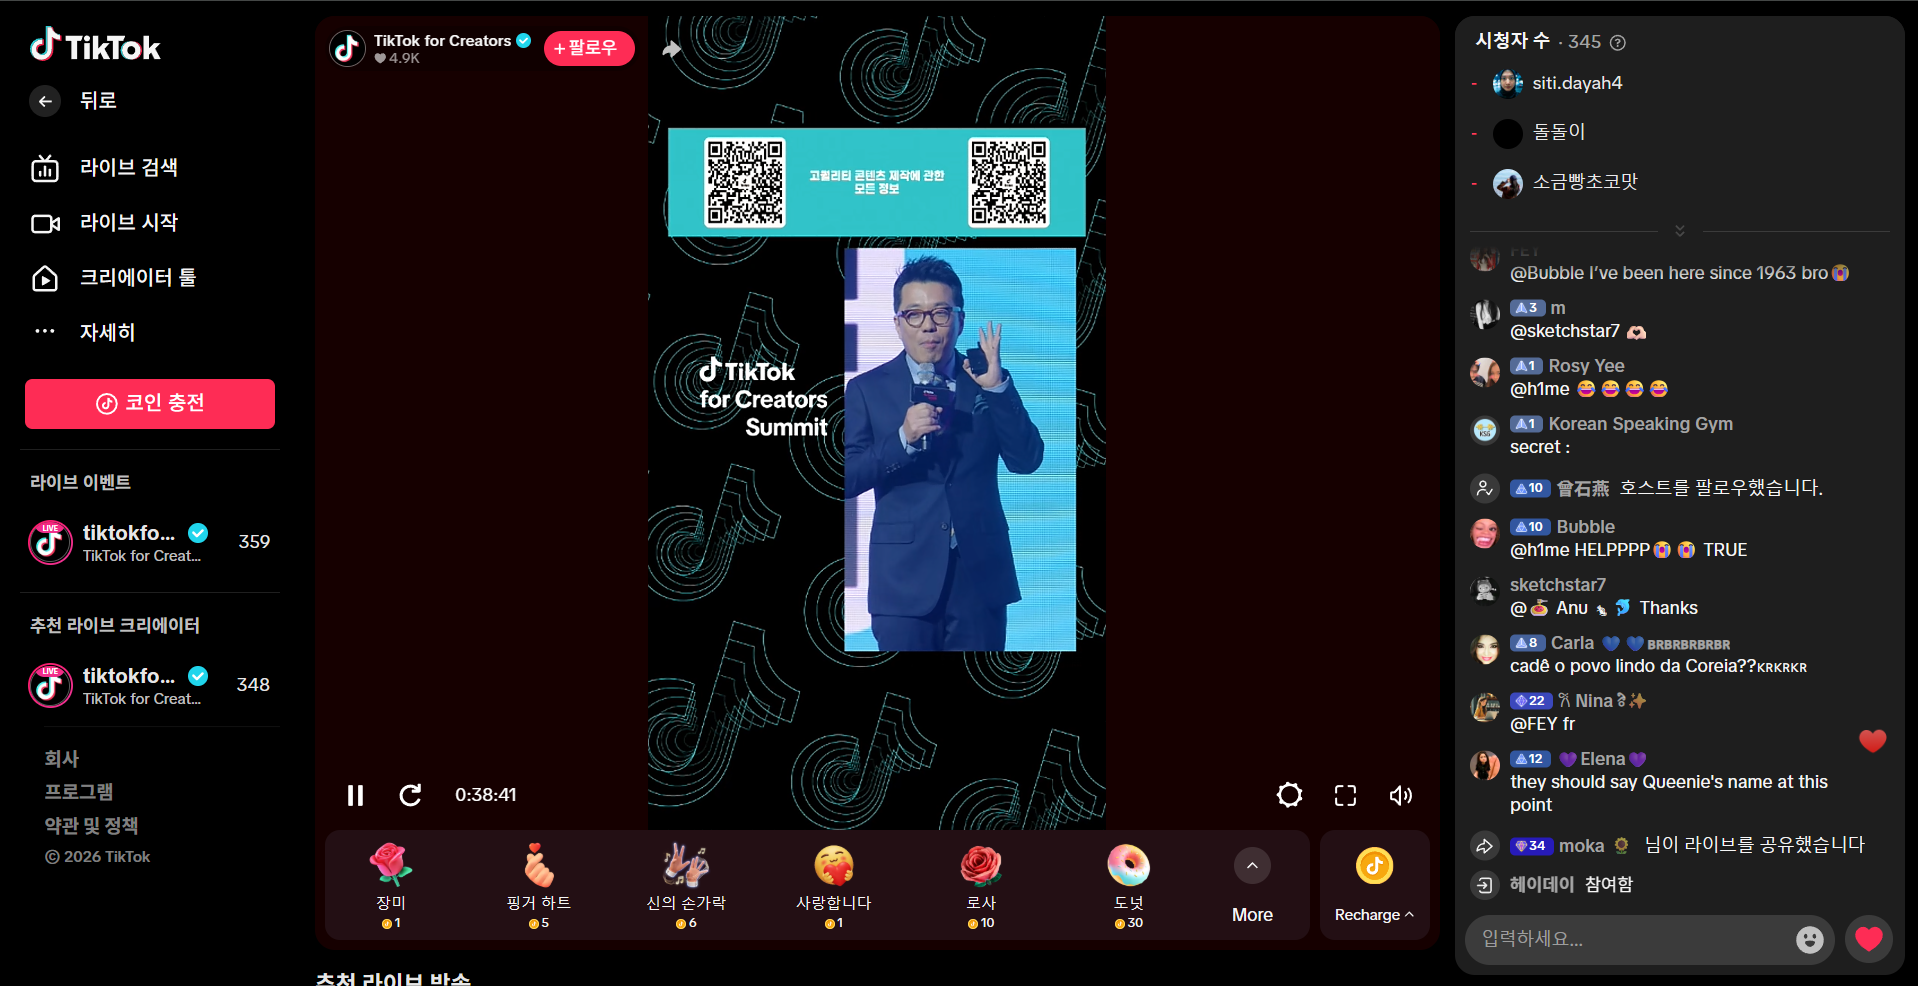Screen dimensions: 1918x986
Task: Click sketchstar7 username in chat
Action: click(x=1557, y=585)
